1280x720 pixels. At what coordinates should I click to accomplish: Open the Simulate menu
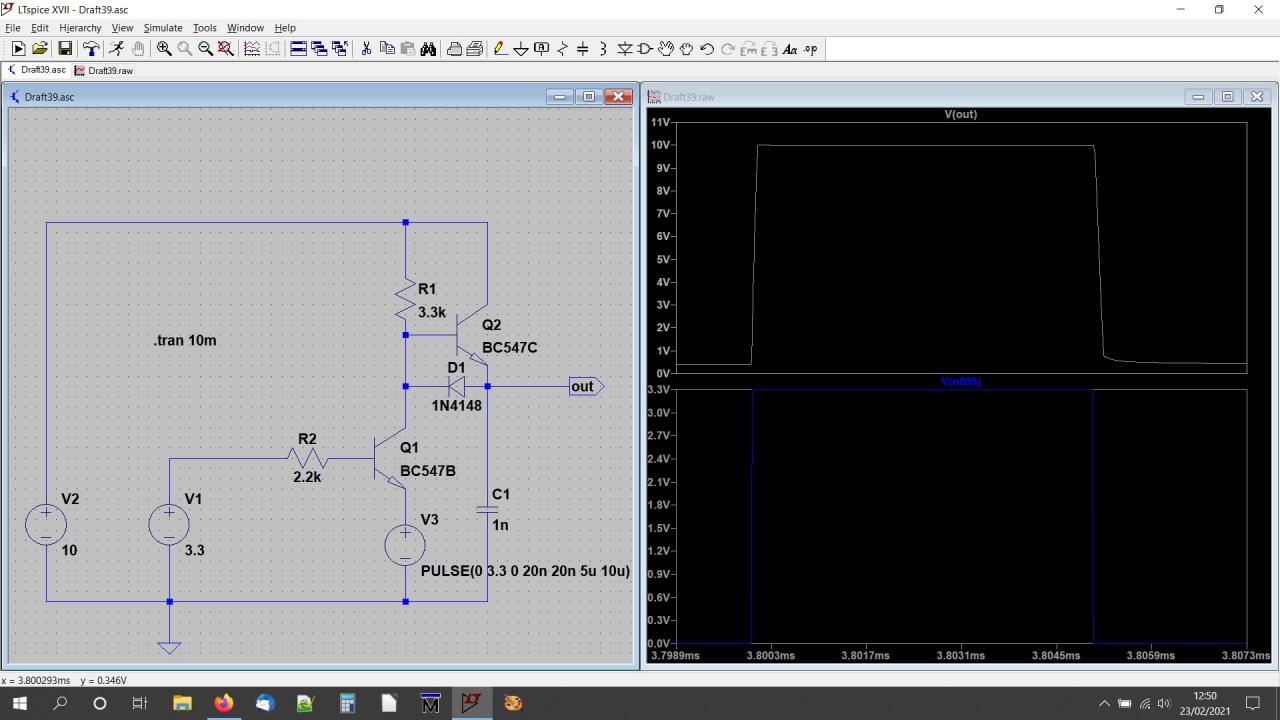pos(163,28)
